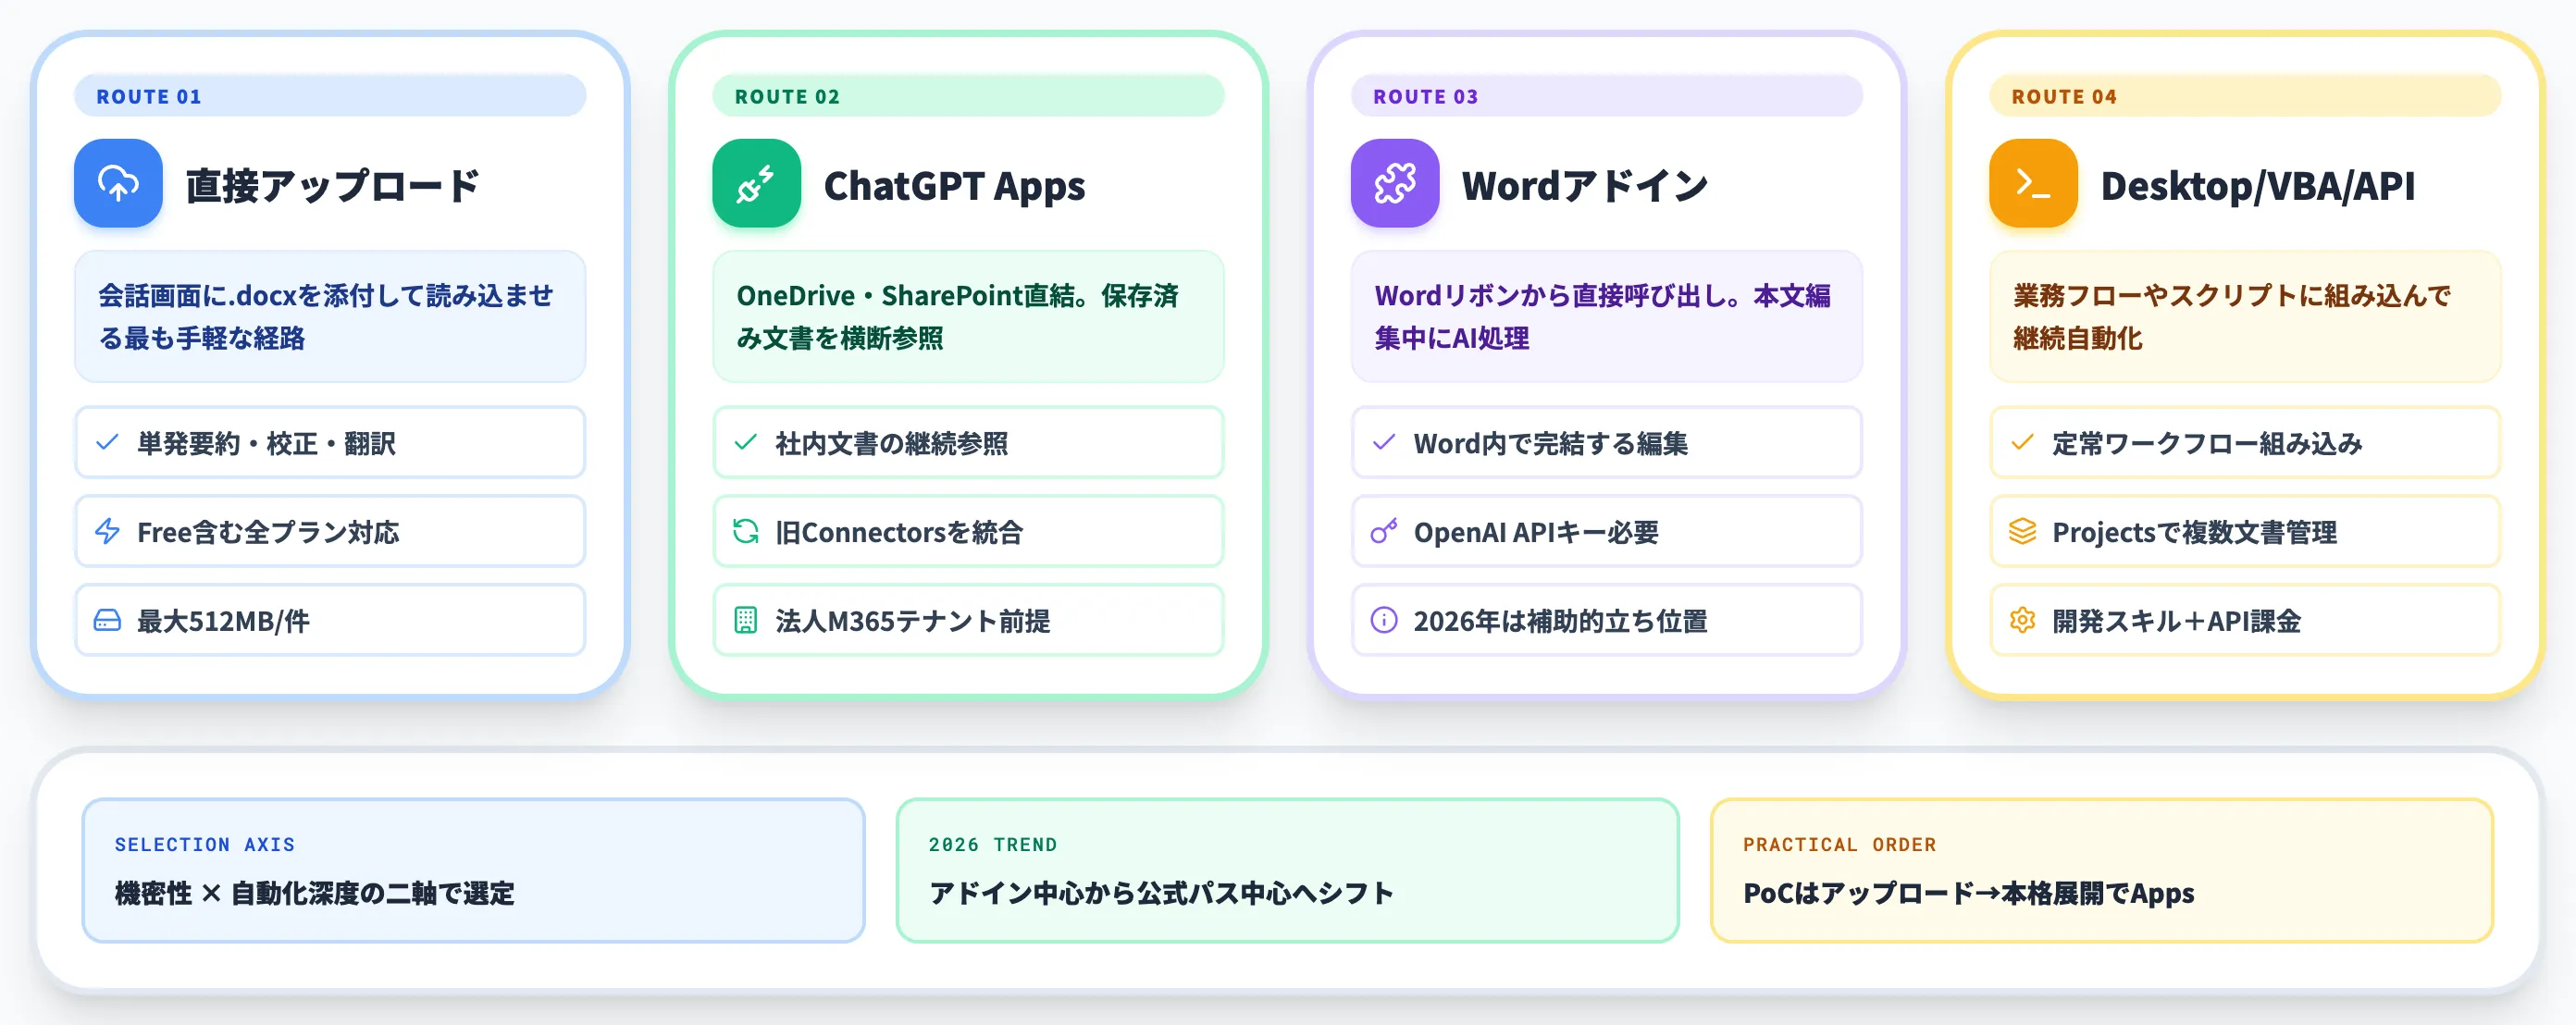Click text PoCはアップロード→本格展開でApps

1968,893
